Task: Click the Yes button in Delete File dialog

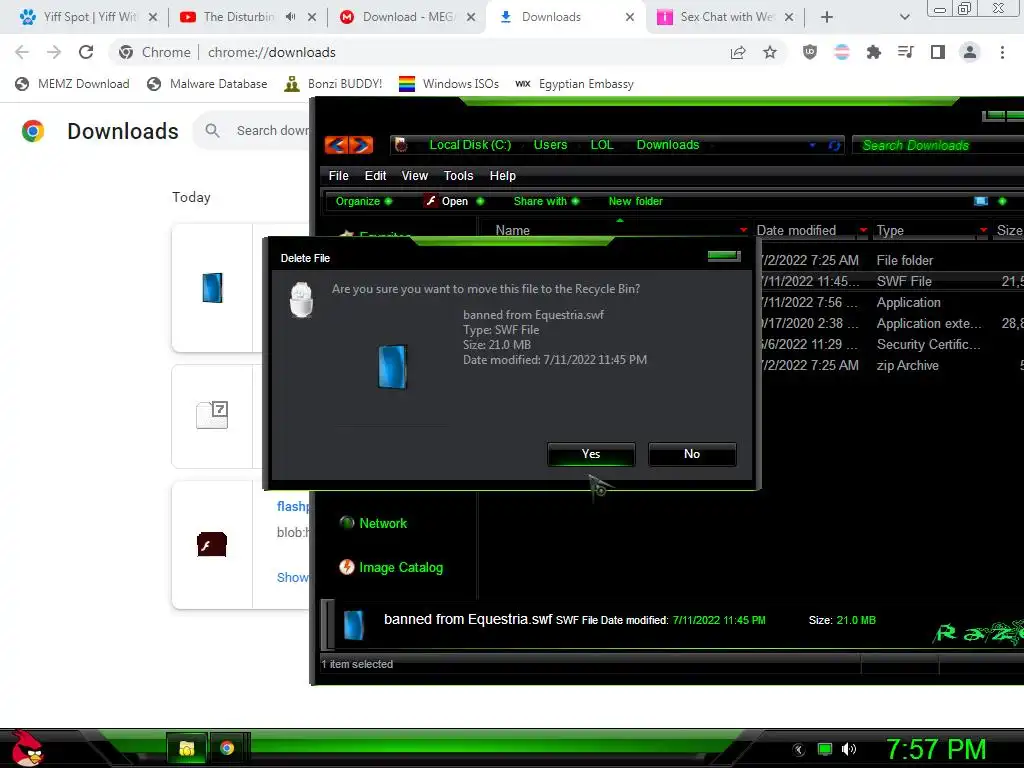Action: tap(591, 454)
